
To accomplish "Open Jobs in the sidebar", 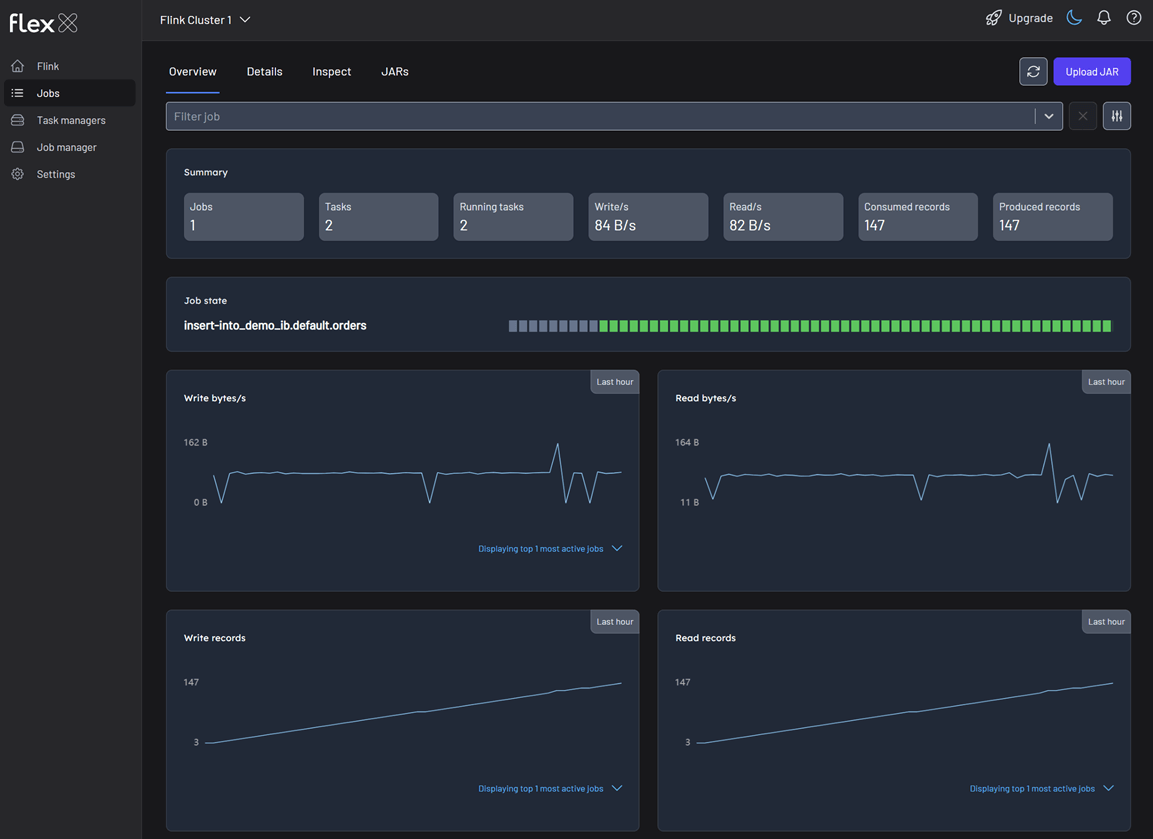I will click(x=70, y=93).
